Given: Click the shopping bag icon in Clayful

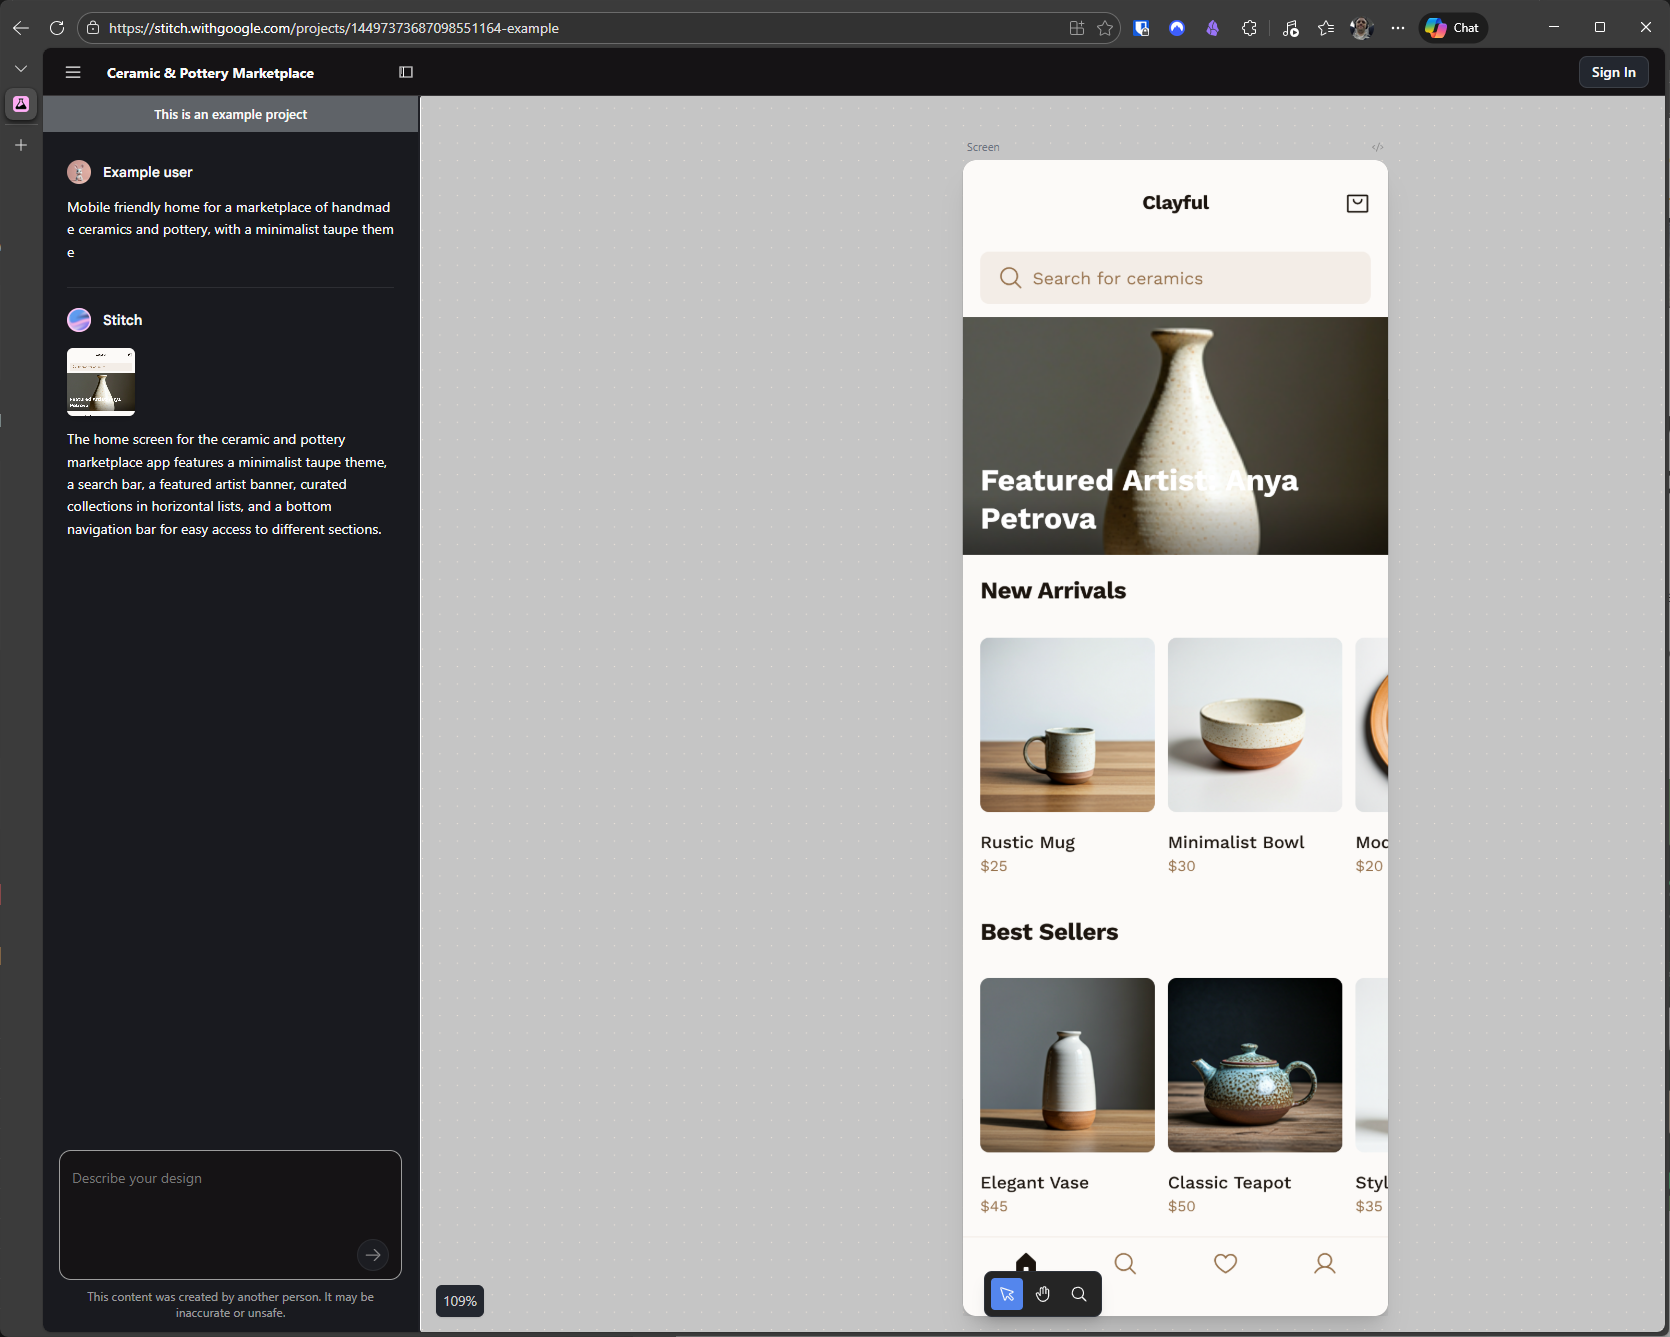Looking at the screenshot, I should point(1357,204).
